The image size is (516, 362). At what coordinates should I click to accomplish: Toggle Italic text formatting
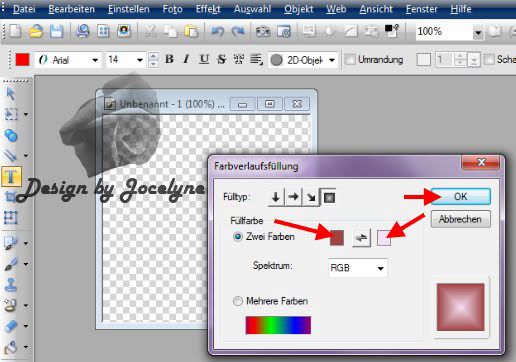tap(186, 59)
